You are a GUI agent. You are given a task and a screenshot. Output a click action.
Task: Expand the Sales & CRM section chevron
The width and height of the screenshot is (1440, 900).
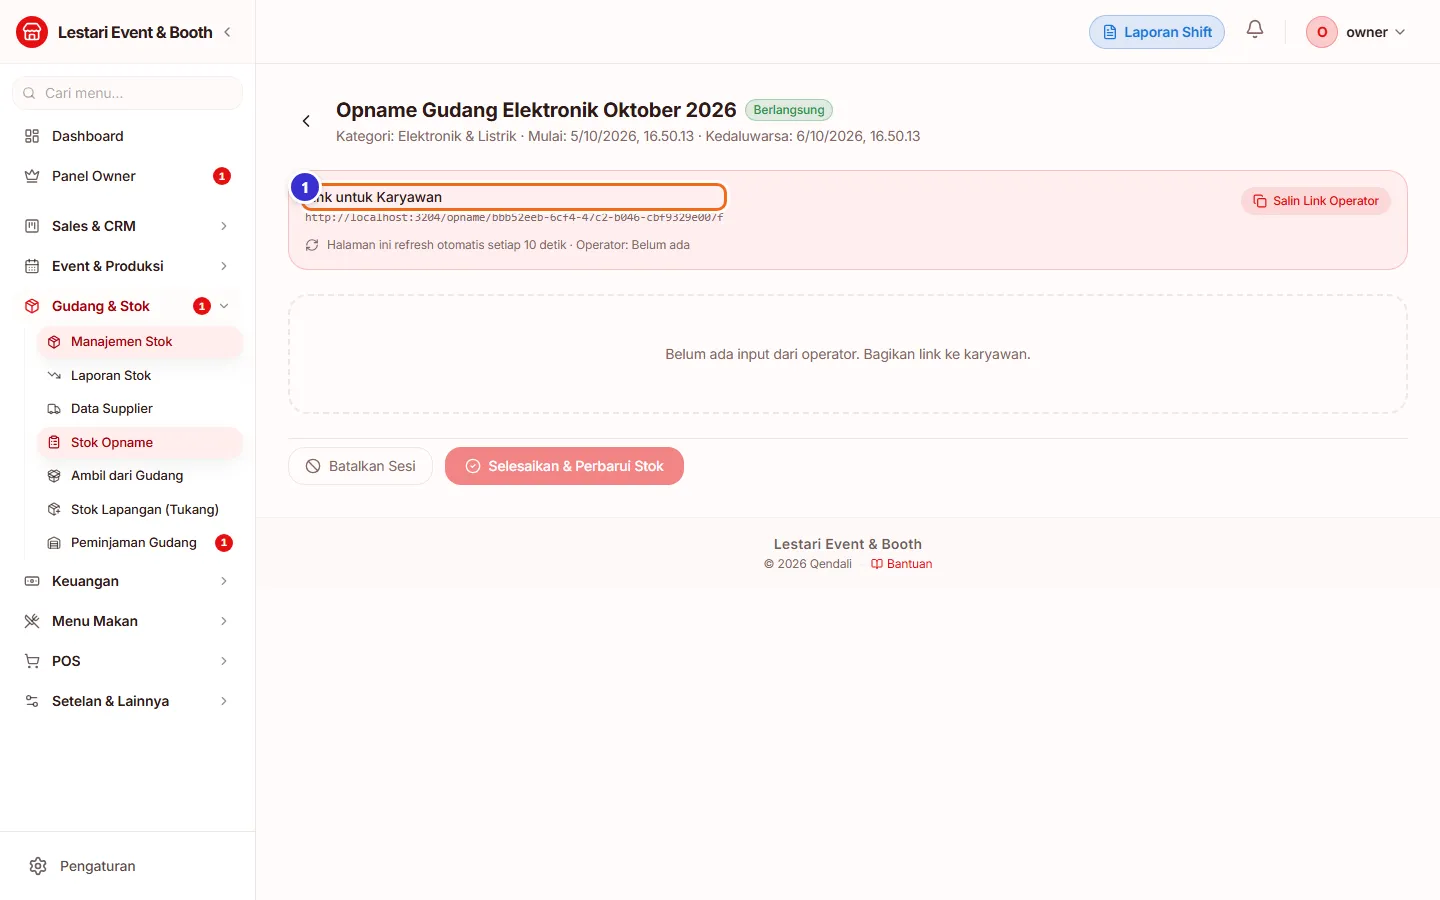click(224, 226)
